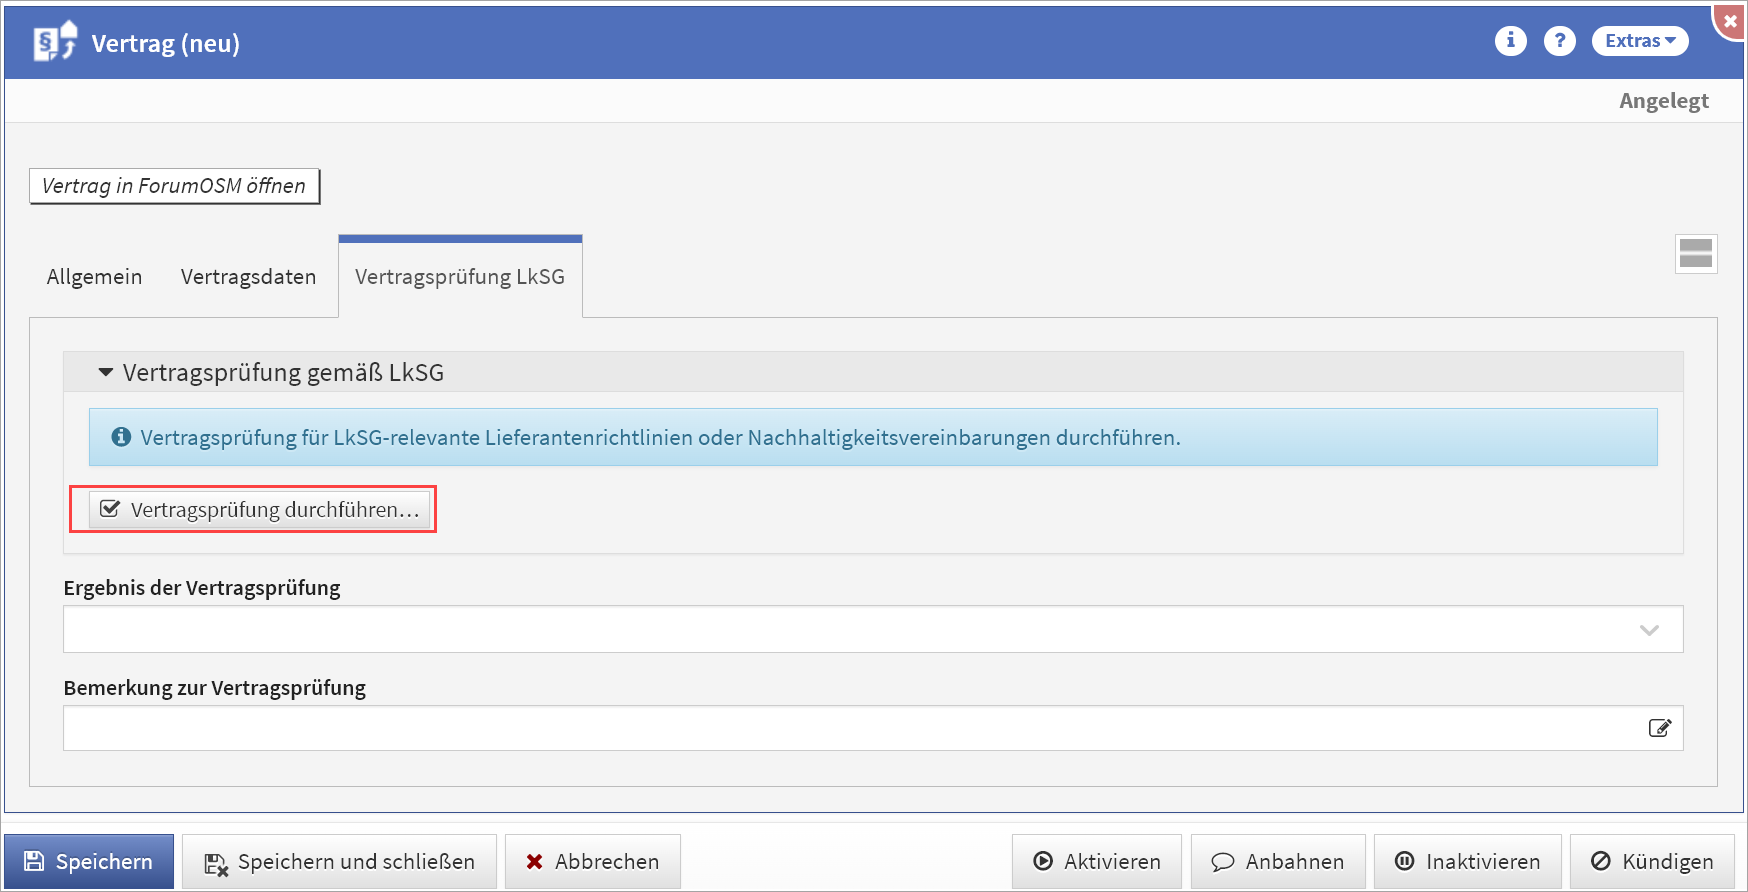Screen dimensions: 1748x892
Task: Open help via the question mark icon
Action: pos(1559,41)
